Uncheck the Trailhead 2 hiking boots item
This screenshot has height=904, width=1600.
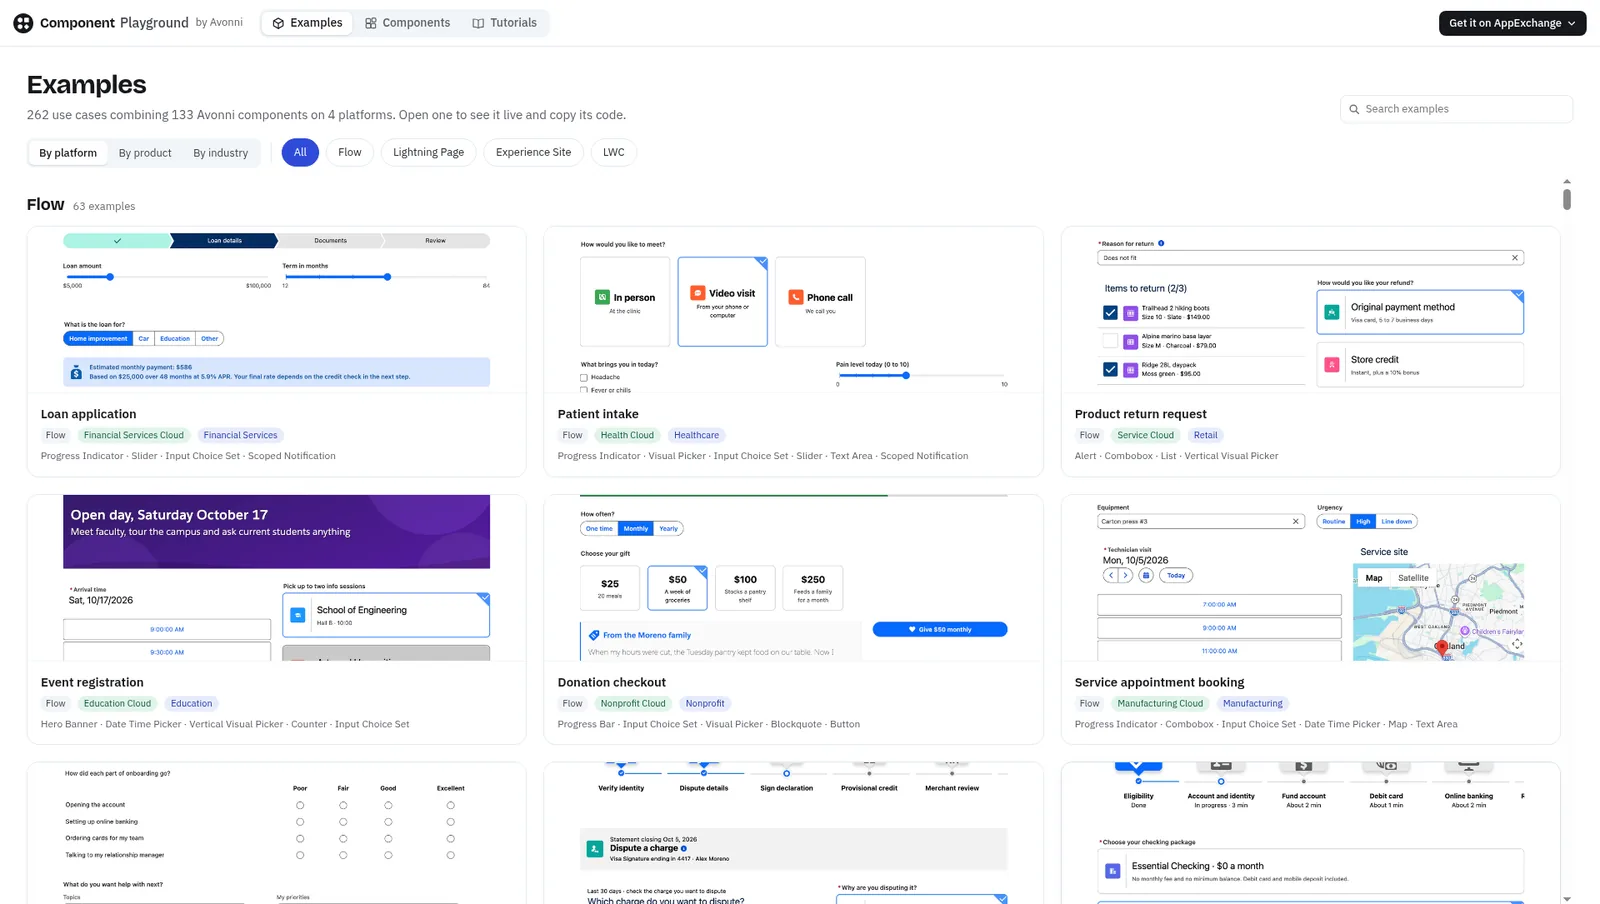point(1110,313)
